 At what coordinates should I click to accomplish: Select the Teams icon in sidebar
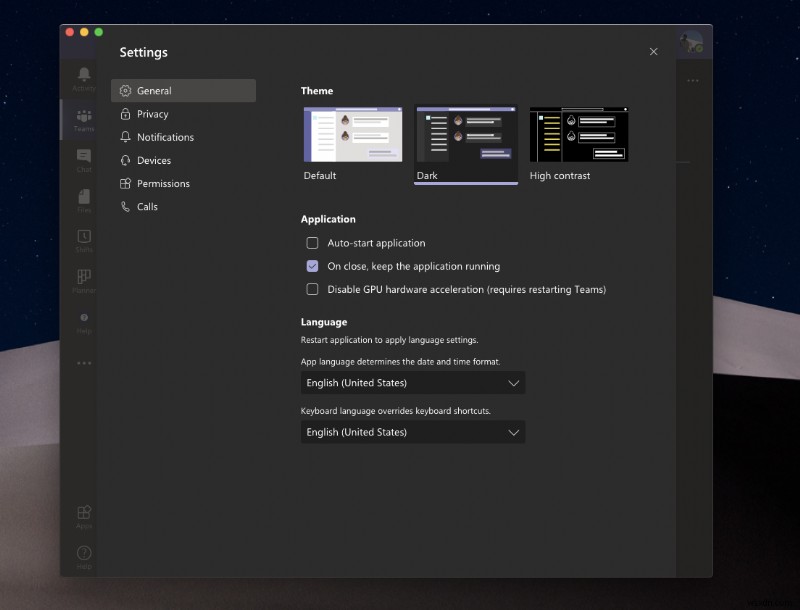[x=84, y=121]
